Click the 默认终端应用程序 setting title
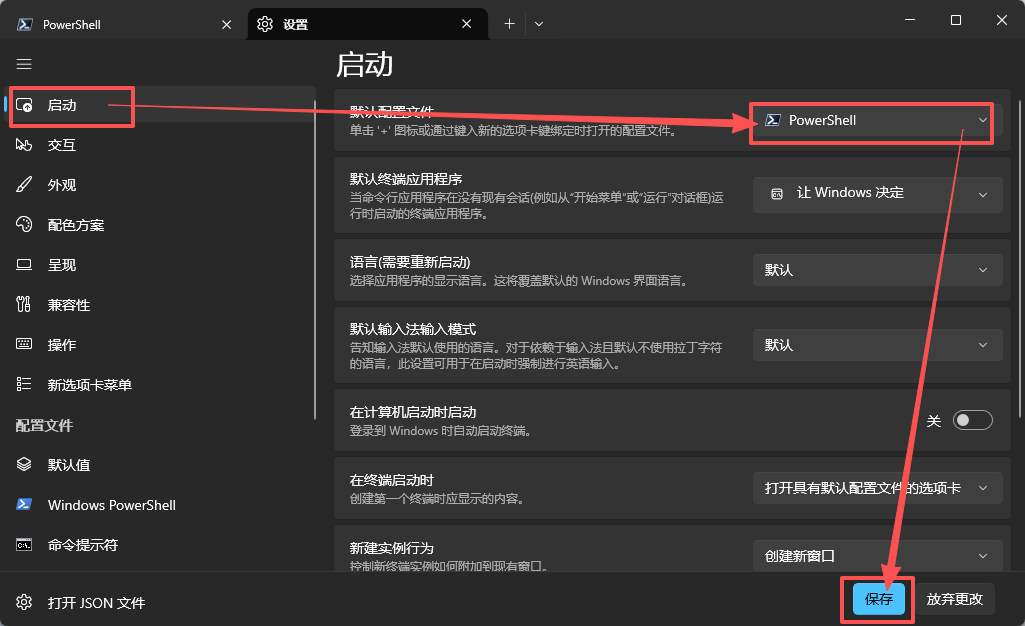Image resolution: width=1025 pixels, height=626 pixels. point(406,179)
